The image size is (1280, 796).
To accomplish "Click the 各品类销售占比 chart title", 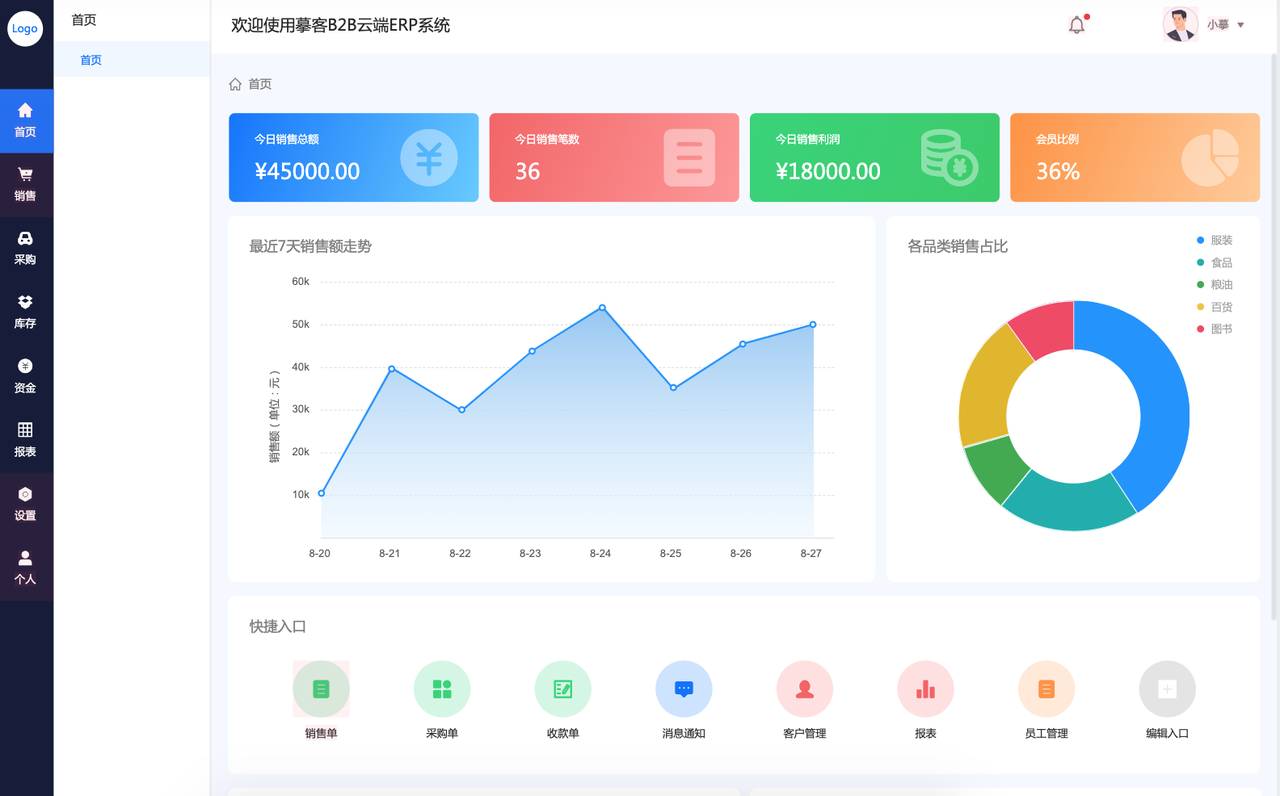I will tap(957, 246).
